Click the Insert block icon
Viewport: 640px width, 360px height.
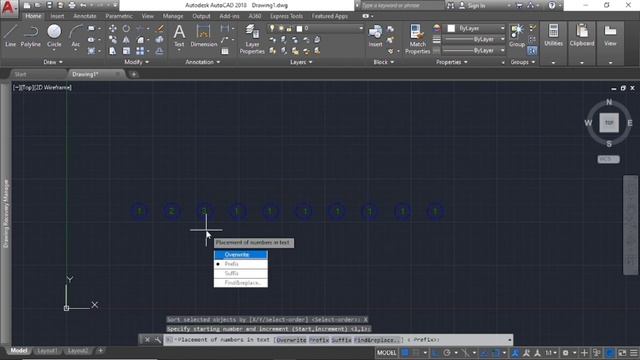(375, 36)
